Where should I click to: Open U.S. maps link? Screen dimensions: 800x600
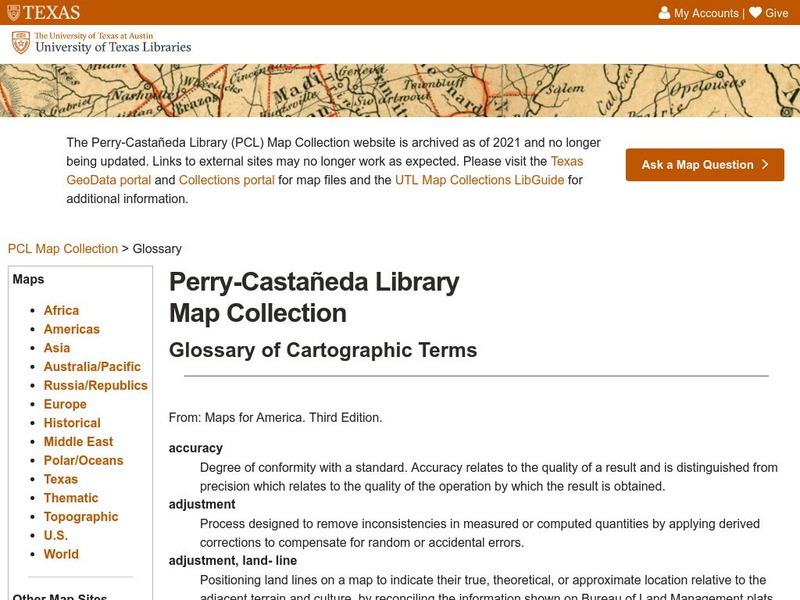(x=56, y=535)
